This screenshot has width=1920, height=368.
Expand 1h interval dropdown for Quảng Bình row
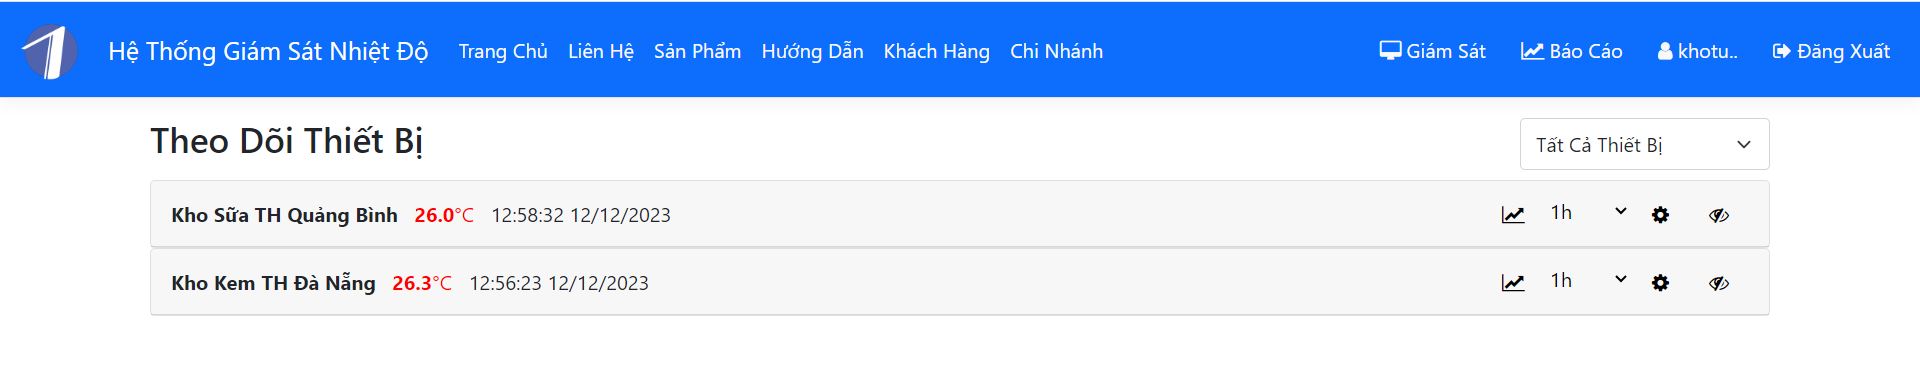(x=1588, y=212)
